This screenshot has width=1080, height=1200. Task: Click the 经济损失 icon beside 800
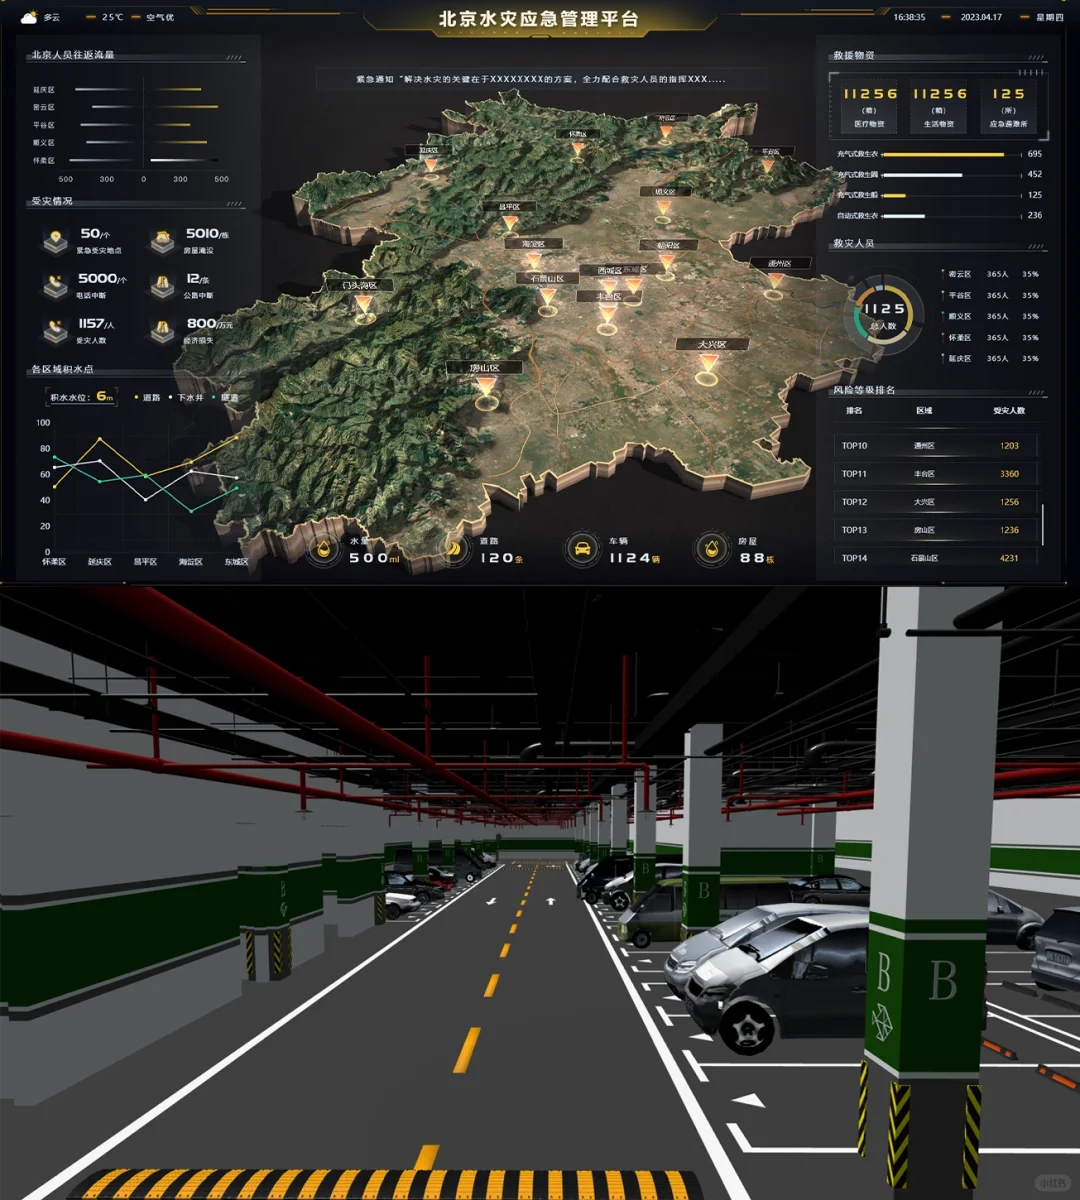[x=162, y=330]
